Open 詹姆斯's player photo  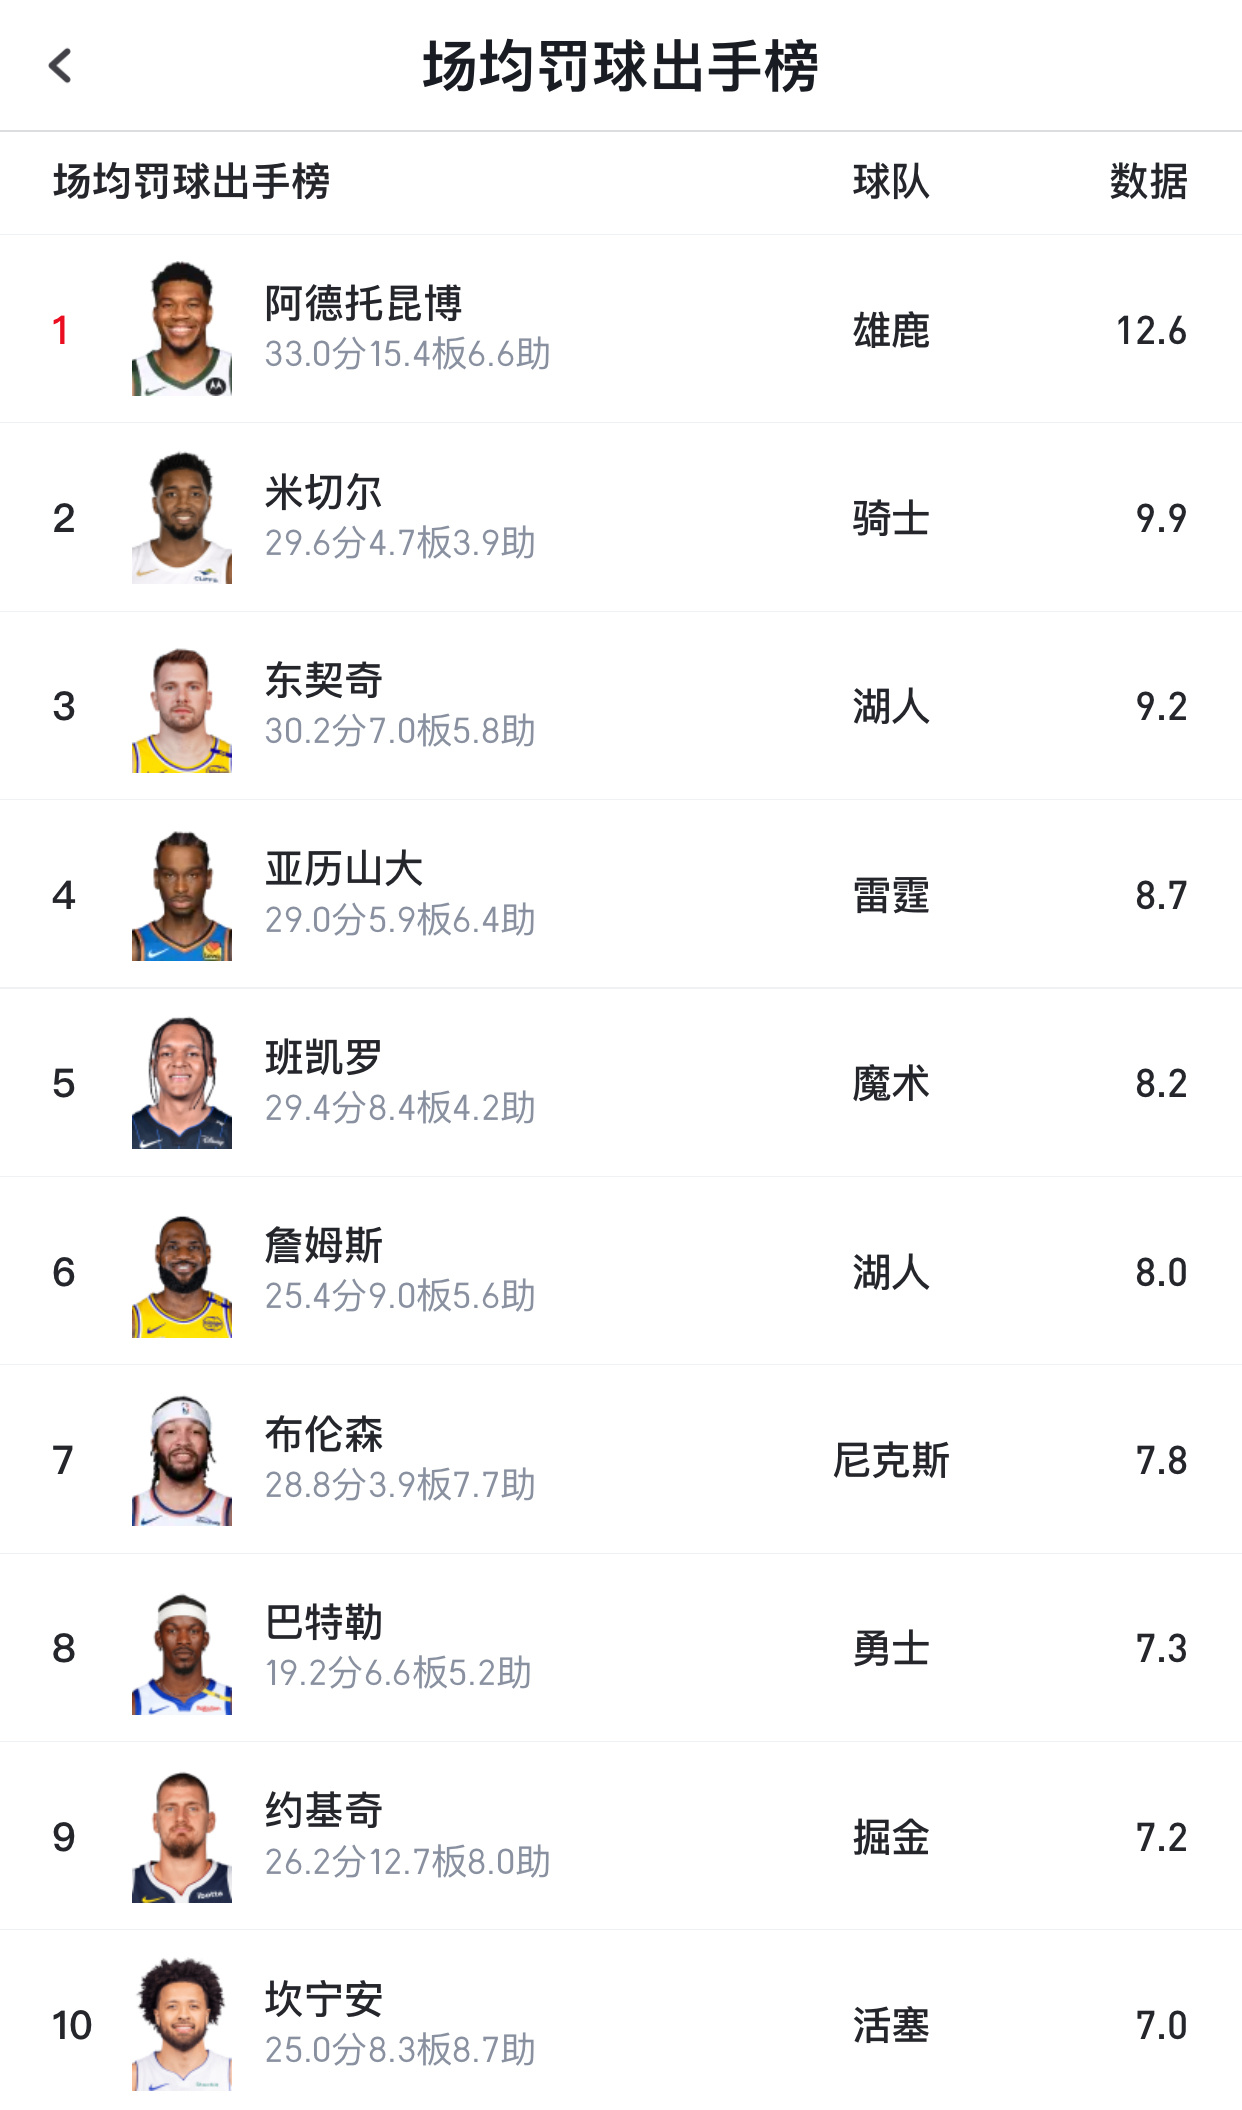pyautogui.click(x=182, y=1271)
